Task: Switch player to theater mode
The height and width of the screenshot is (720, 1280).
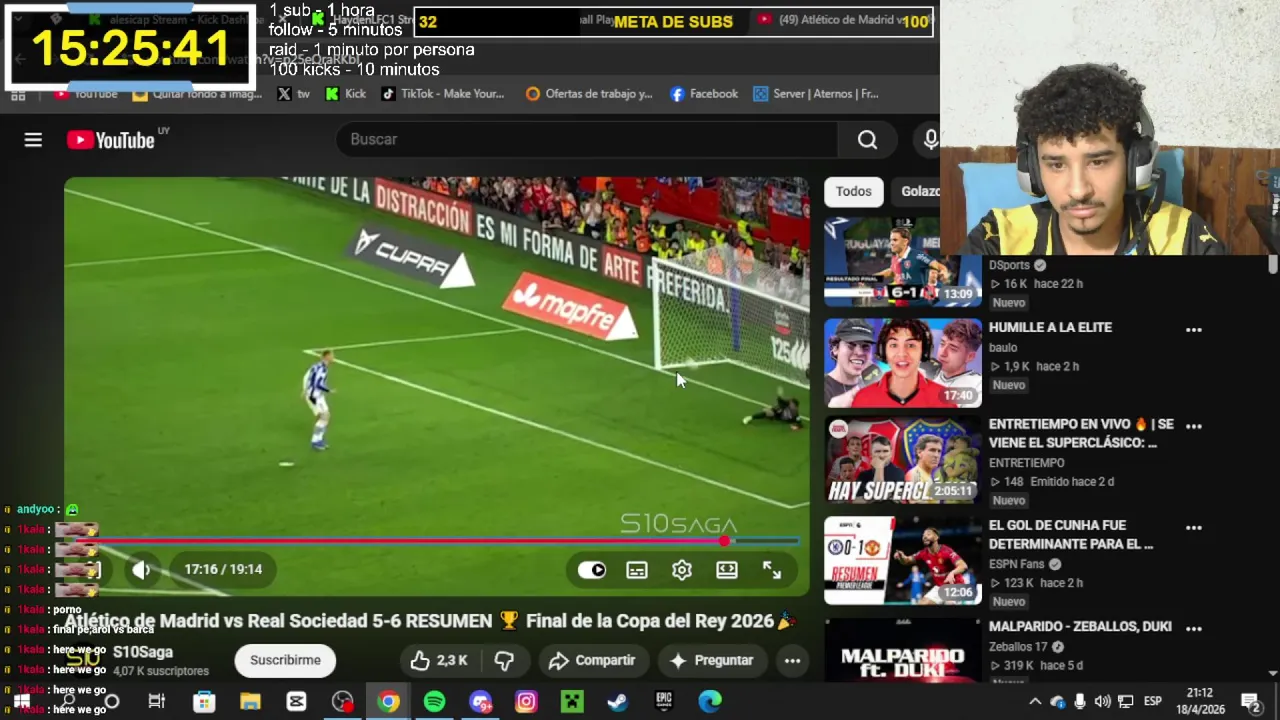Action: pos(727,570)
